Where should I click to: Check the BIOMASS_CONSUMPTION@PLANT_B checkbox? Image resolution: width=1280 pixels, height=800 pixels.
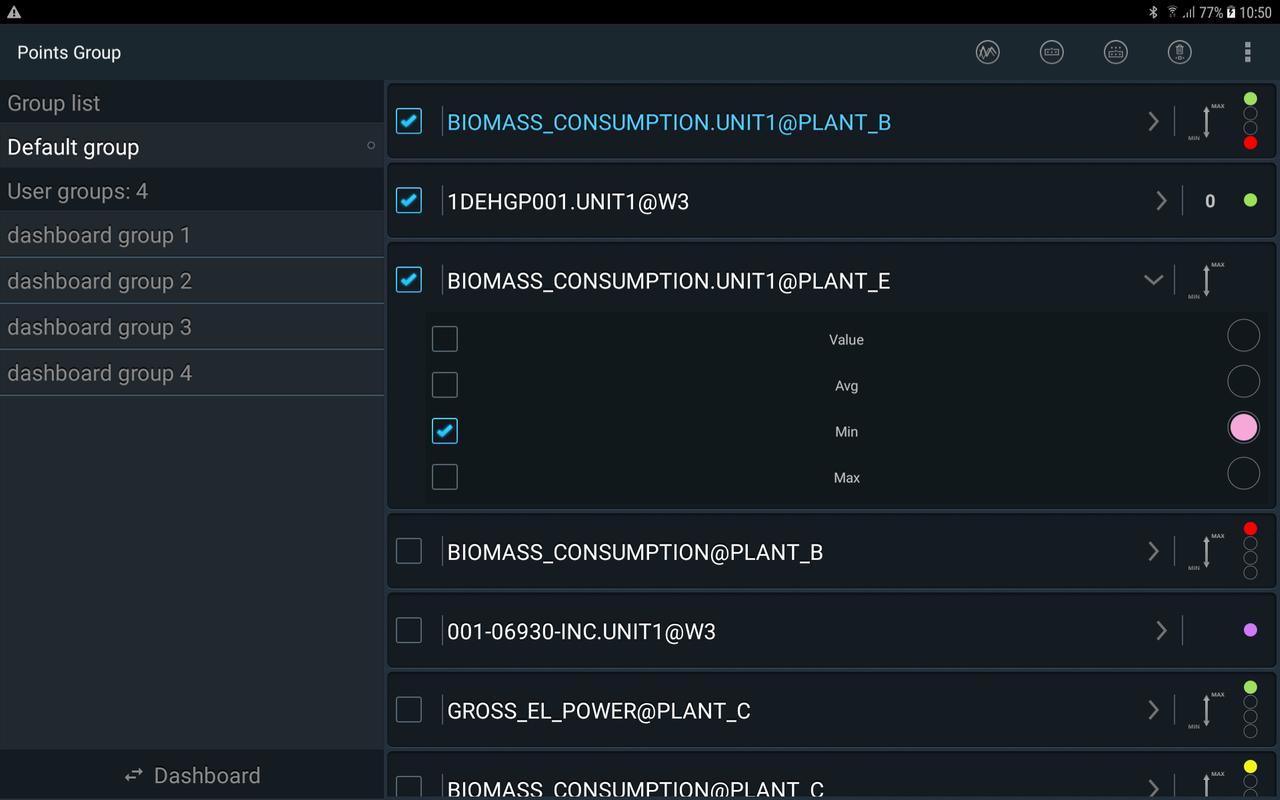tap(409, 551)
